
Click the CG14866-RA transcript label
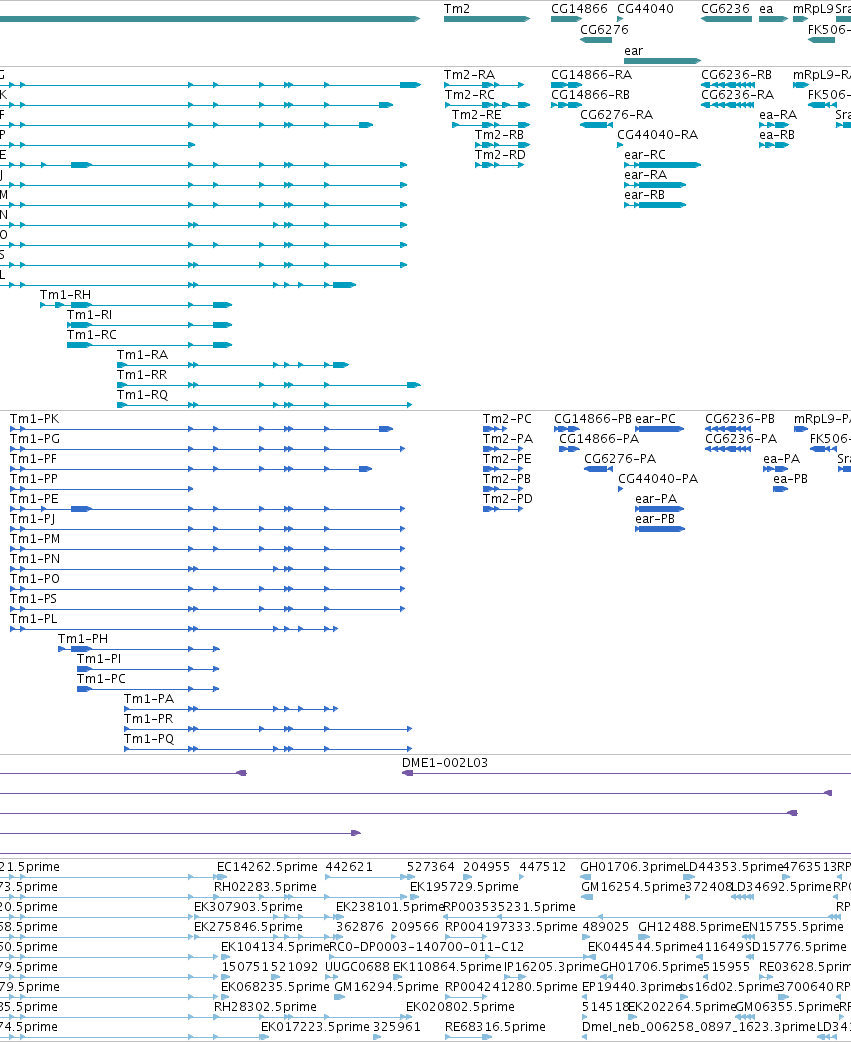591,74
